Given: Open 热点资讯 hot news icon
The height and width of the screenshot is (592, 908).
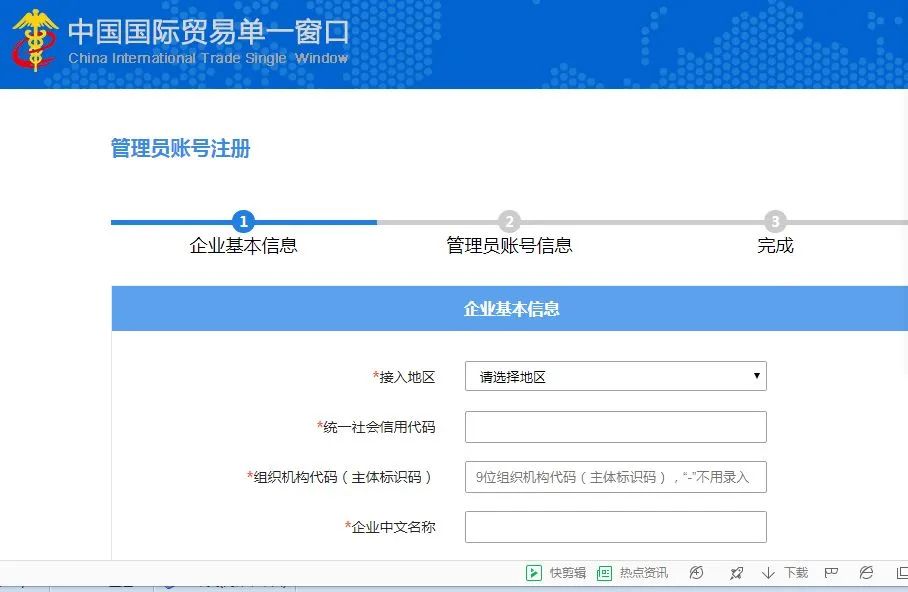Looking at the screenshot, I should click(x=632, y=573).
